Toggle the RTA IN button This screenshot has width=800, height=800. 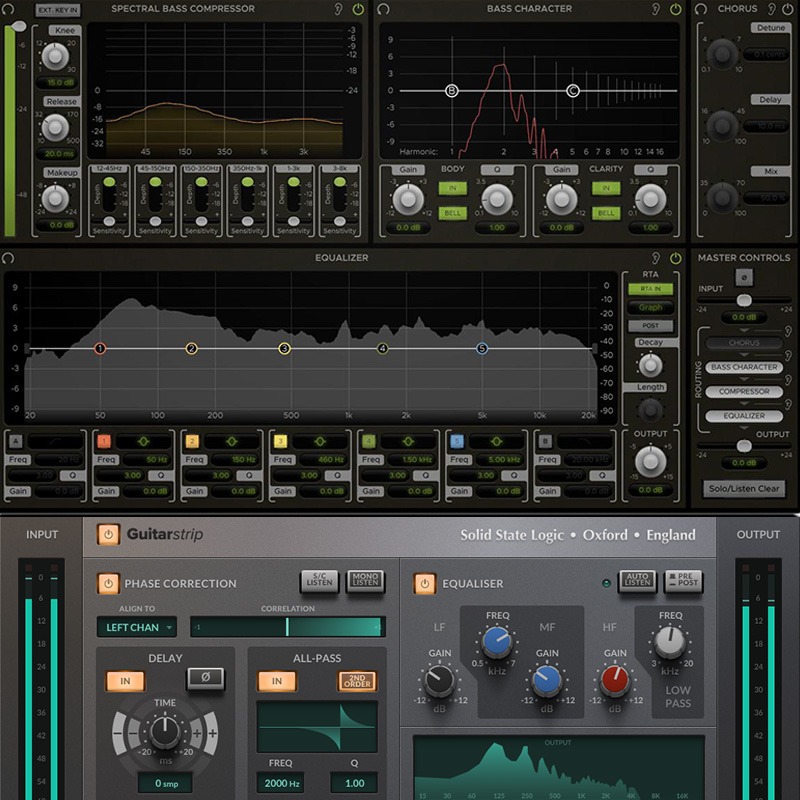point(651,289)
